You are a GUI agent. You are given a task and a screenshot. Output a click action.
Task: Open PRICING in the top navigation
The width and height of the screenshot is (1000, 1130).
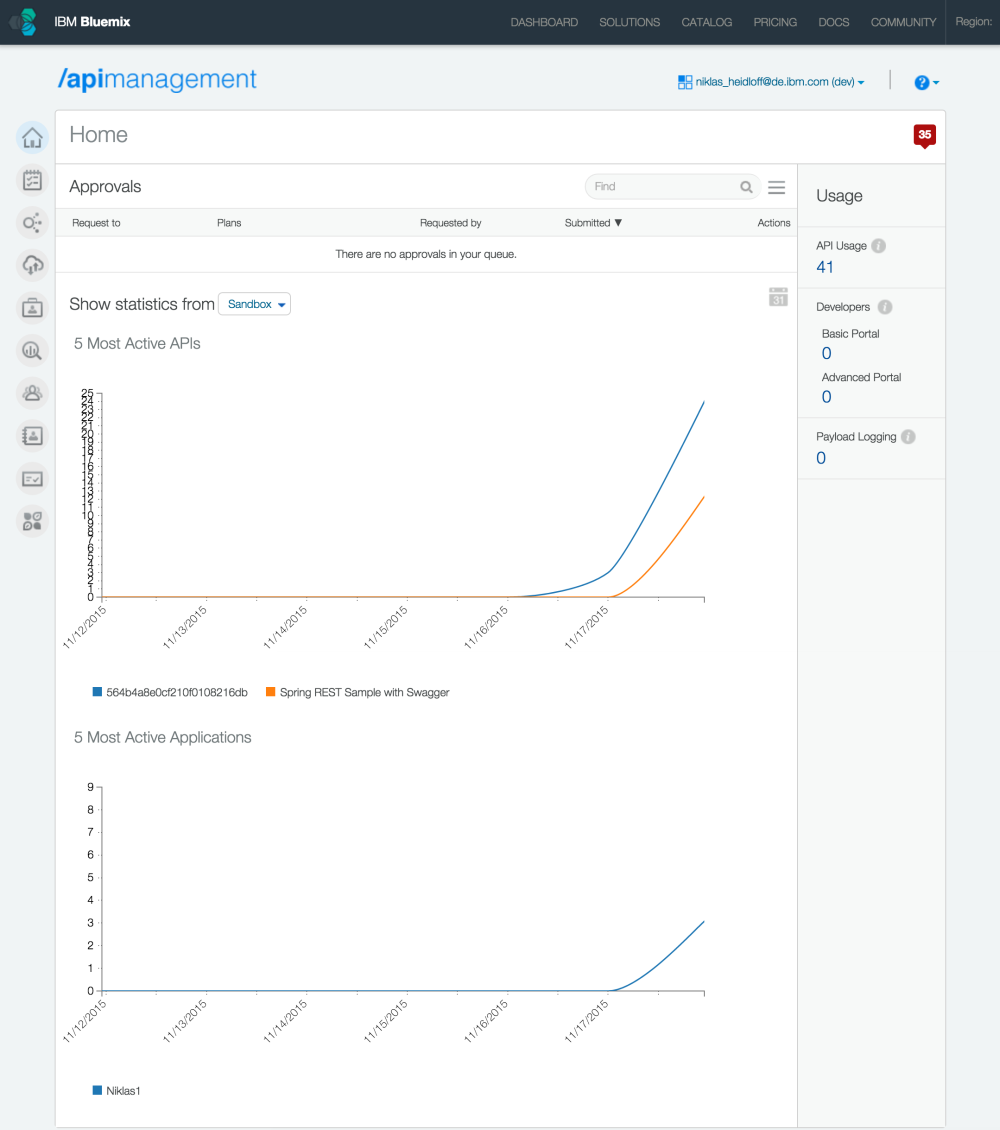pos(775,22)
